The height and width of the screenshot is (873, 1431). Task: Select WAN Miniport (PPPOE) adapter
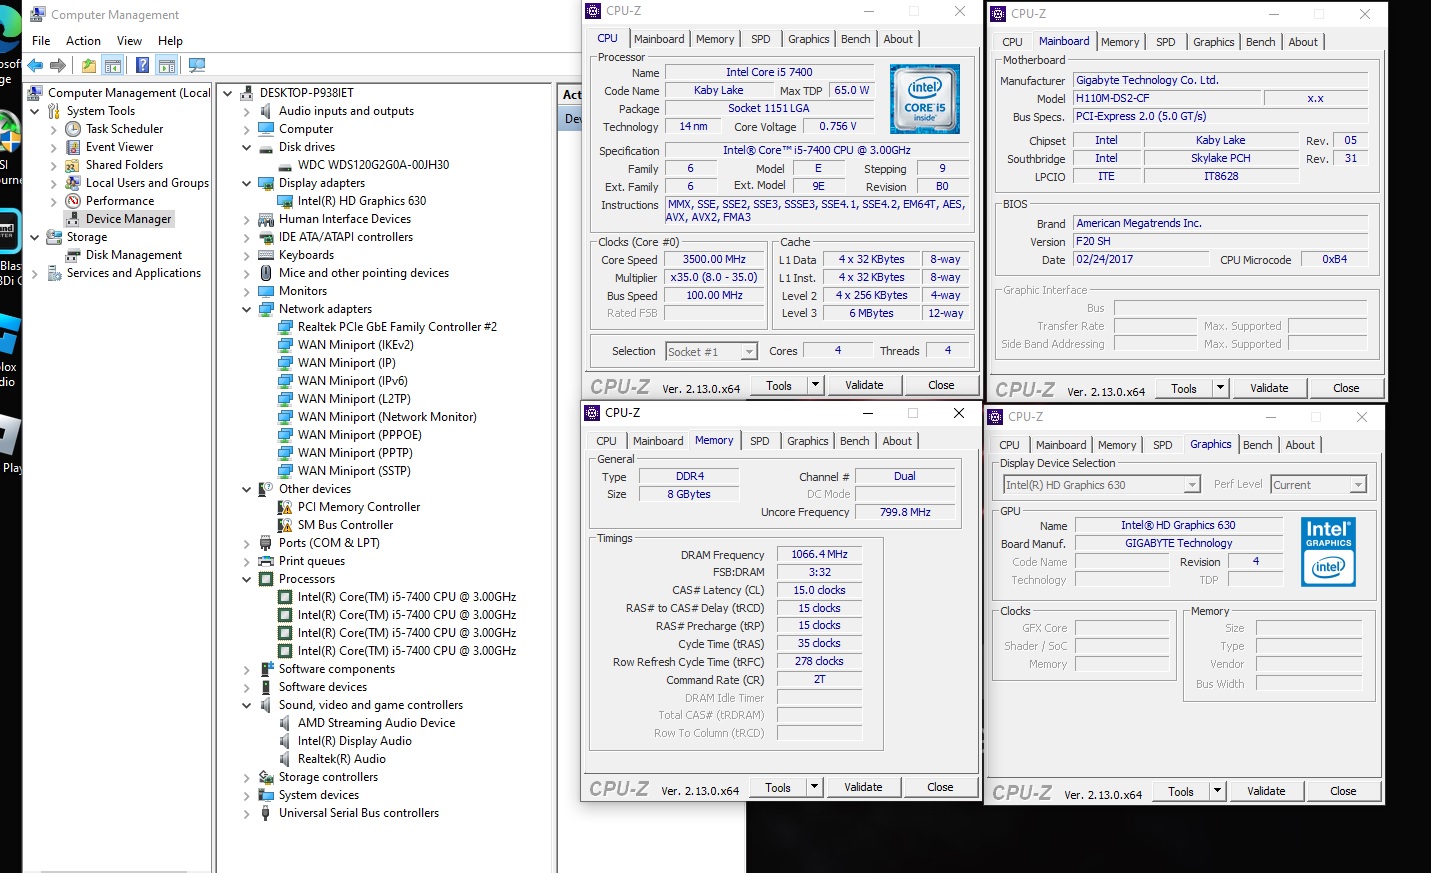click(359, 435)
